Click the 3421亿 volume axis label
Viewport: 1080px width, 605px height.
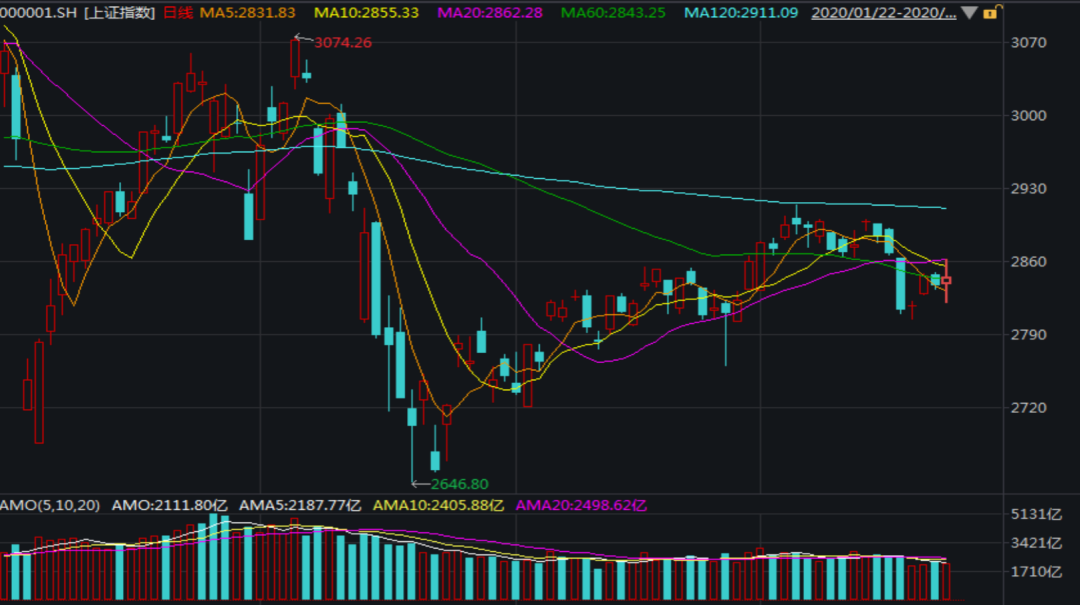coord(1036,543)
